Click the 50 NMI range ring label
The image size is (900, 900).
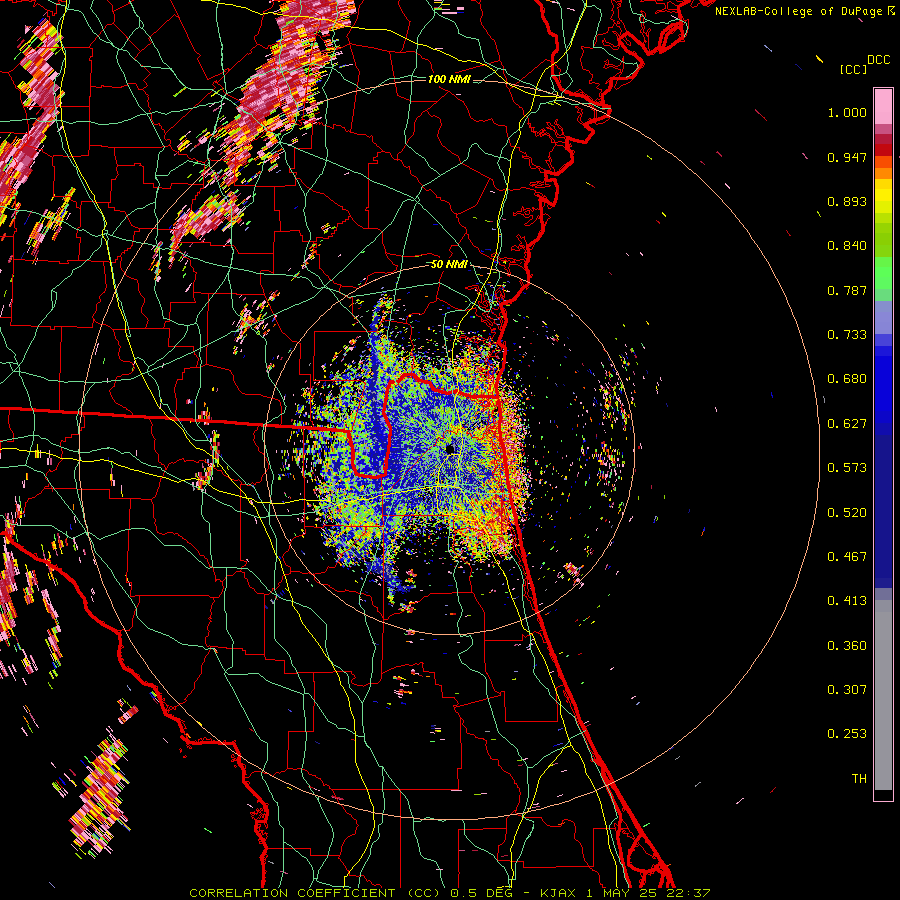tap(449, 265)
